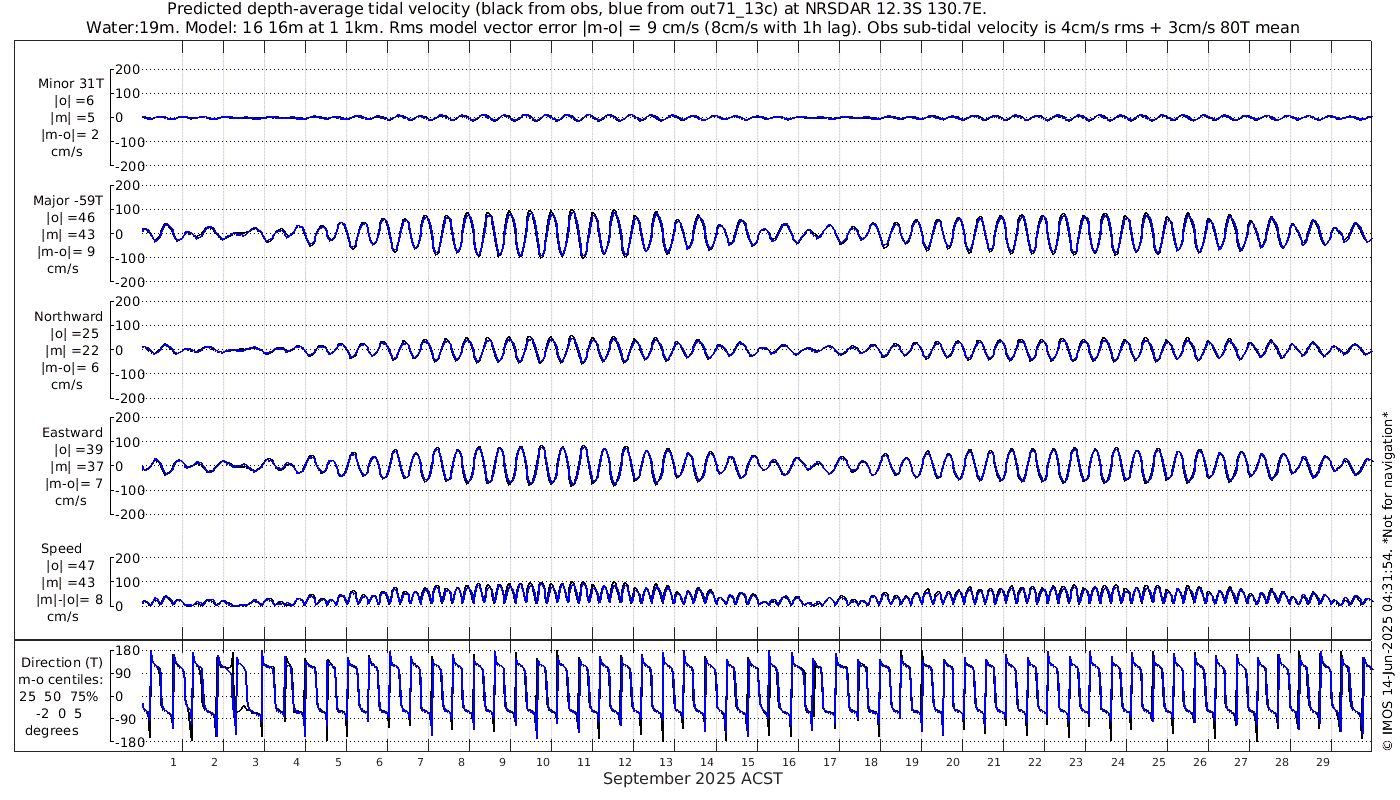Click "|m| =43" in the Major panel
Image resolution: width=1400 pixels, height=800 pixels.
pos(71,234)
